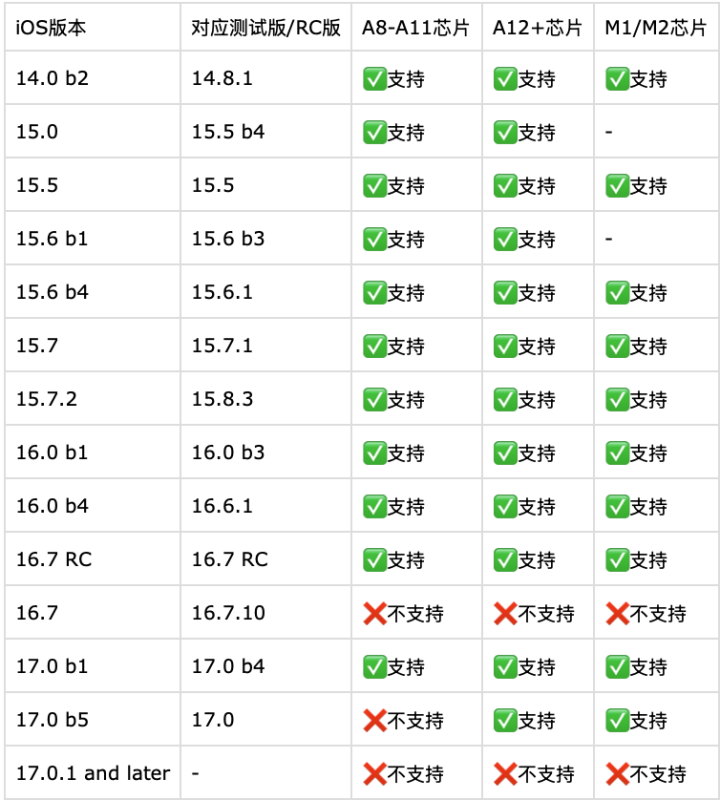Click the red X in row 17.0 b5 under A8-A11芯片
The height and width of the screenshot is (800, 720).
[x=375, y=720]
